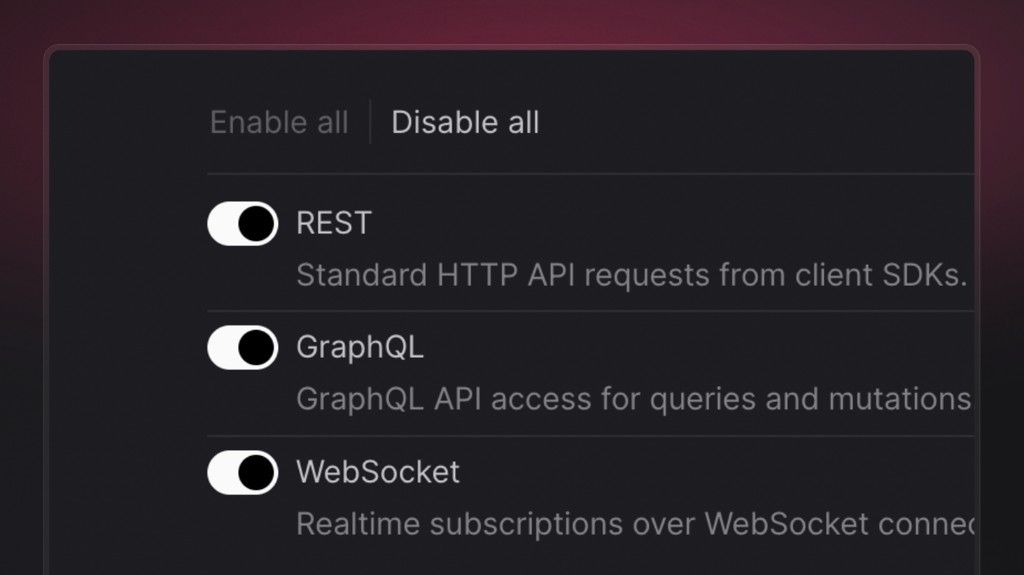The width and height of the screenshot is (1024, 575).
Task: Click the black knob of the WebSocket switch
Action: [x=258, y=472]
